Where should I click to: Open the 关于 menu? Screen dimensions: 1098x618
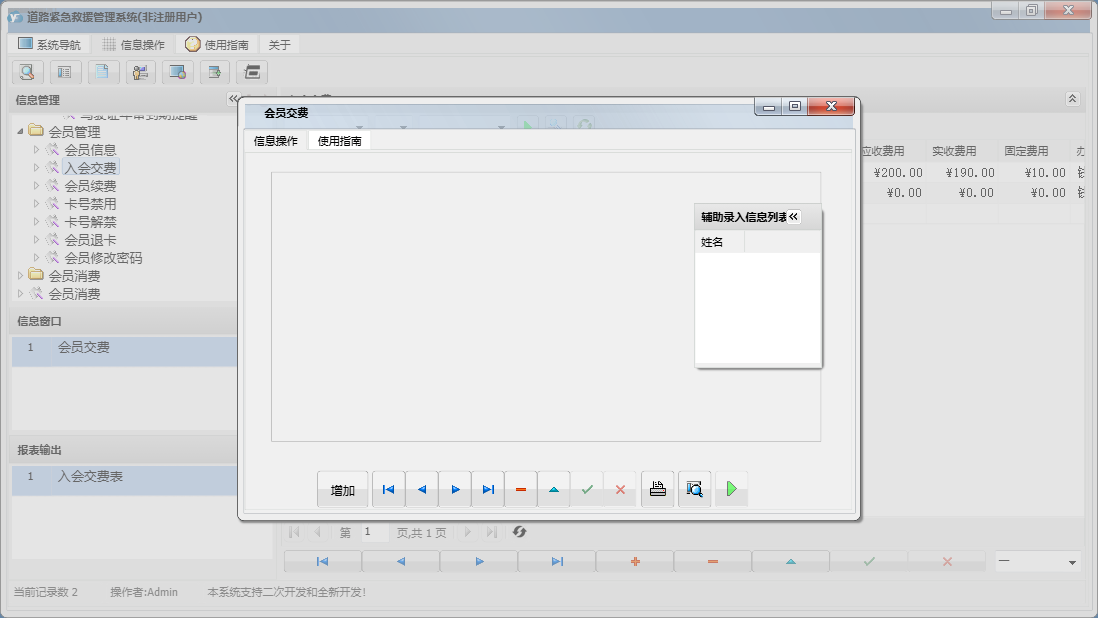point(279,45)
